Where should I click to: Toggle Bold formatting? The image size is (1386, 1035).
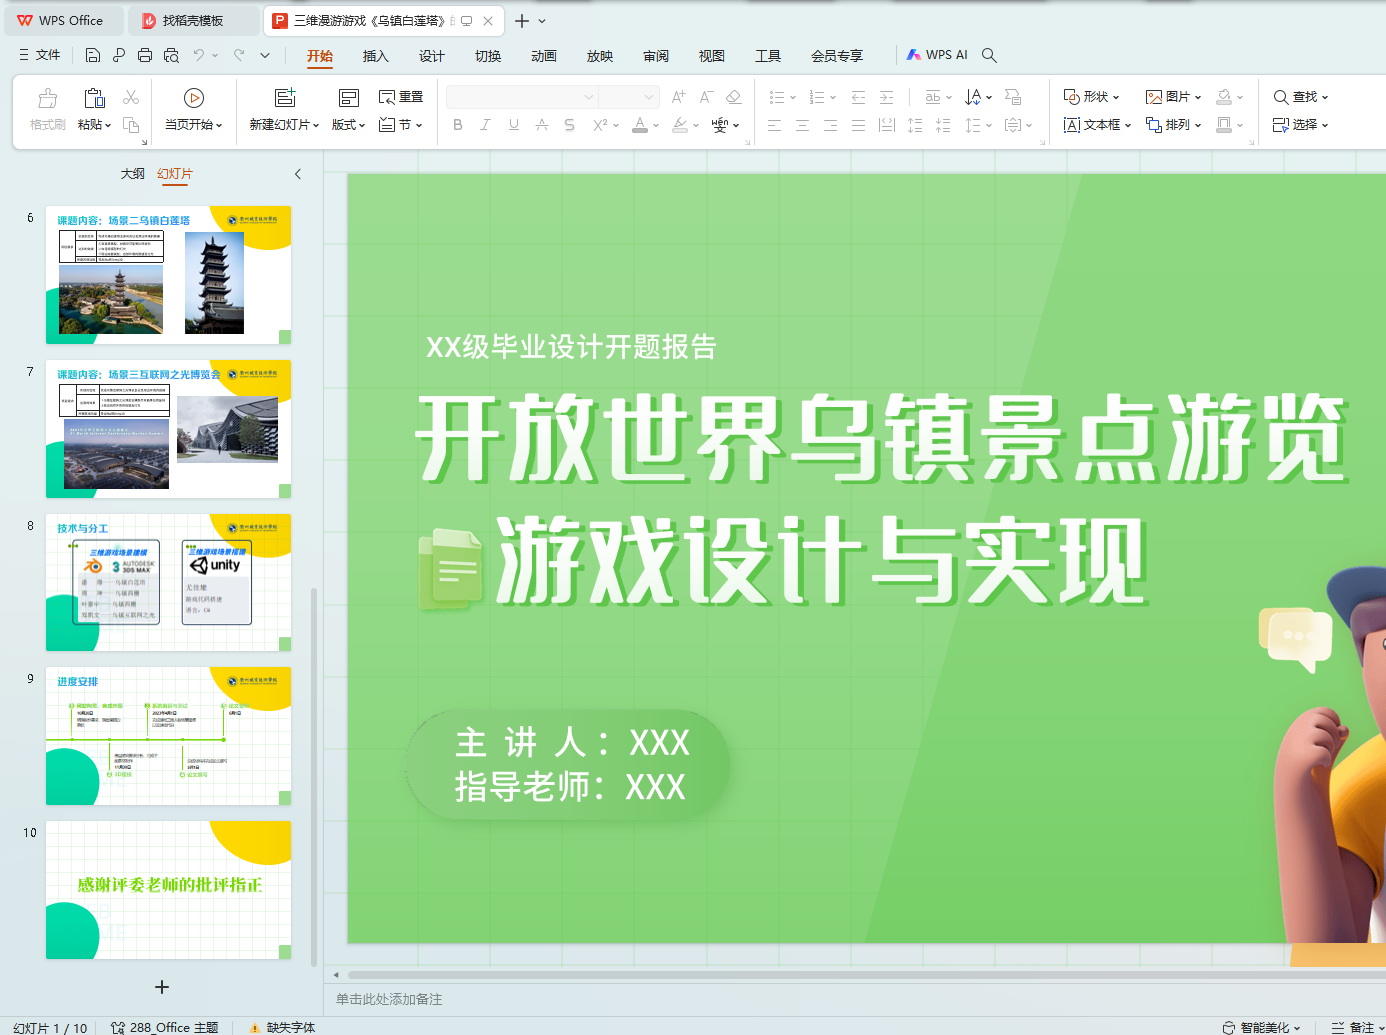pos(458,125)
